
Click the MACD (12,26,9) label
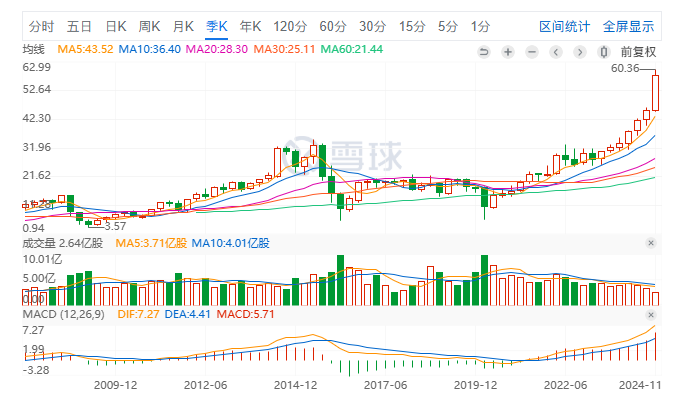64,314
